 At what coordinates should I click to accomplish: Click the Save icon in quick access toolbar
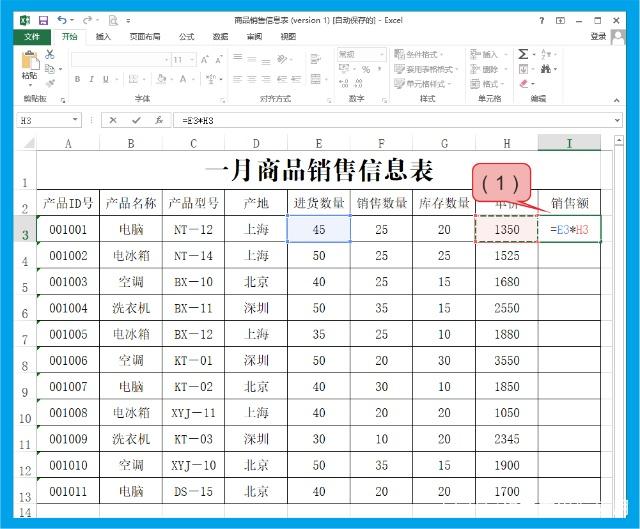43,20
